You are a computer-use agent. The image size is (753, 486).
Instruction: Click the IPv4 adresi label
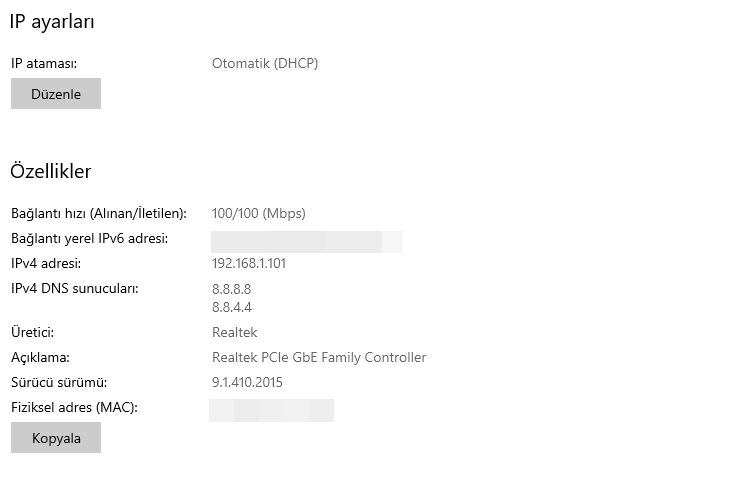(x=45, y=264)
